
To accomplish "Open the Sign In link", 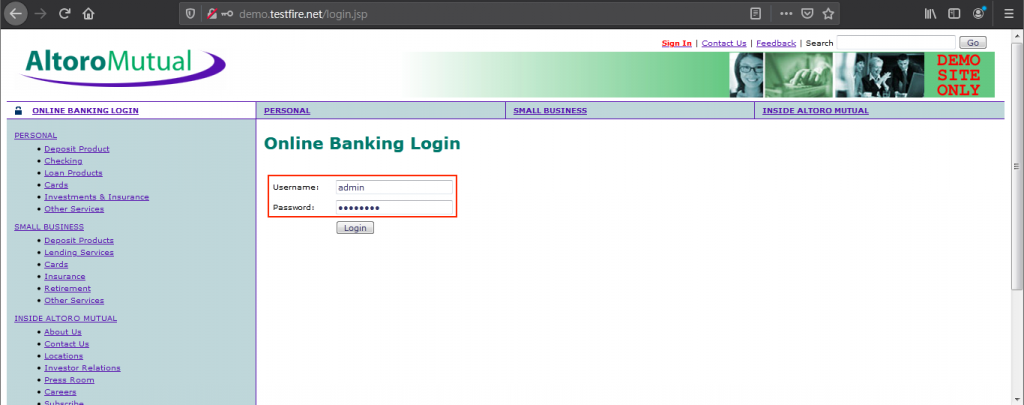I will (677, 43).
